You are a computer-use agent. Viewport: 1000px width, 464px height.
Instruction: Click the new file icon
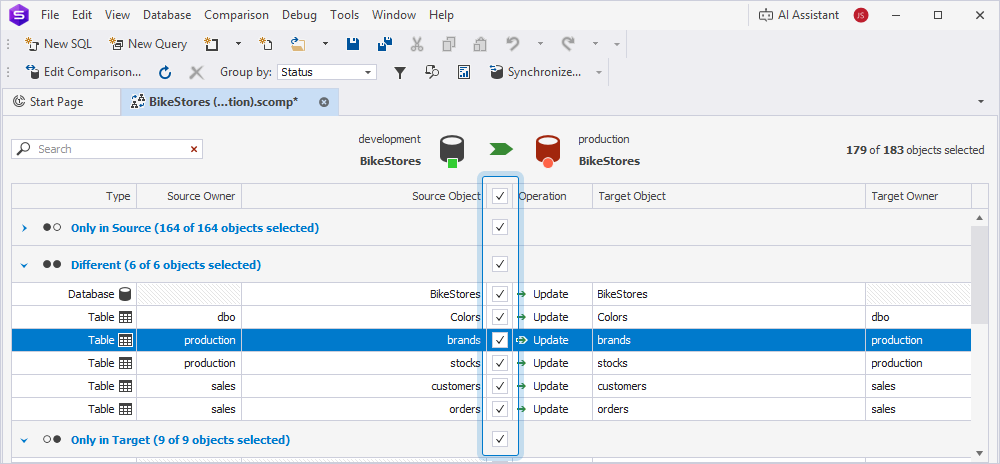(266, 44)
